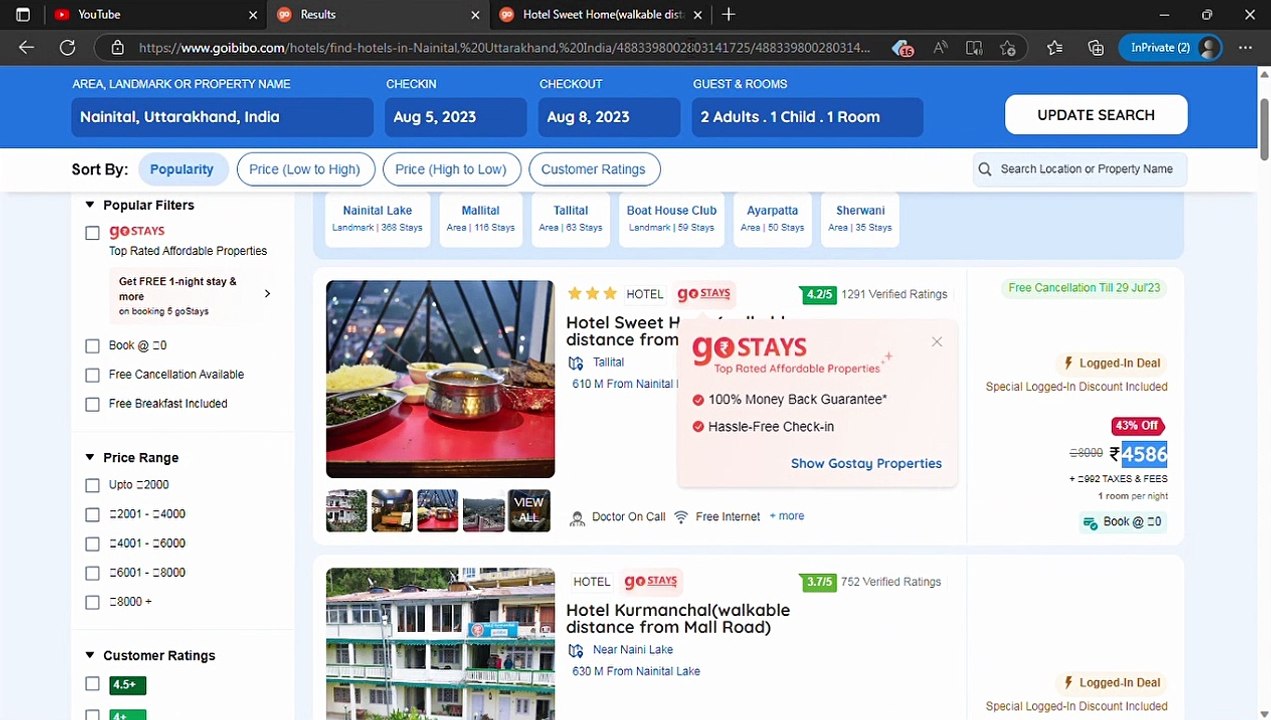Open the browser Settings and more menu
Screen dimensions: 1271x720
[1245, 47]
